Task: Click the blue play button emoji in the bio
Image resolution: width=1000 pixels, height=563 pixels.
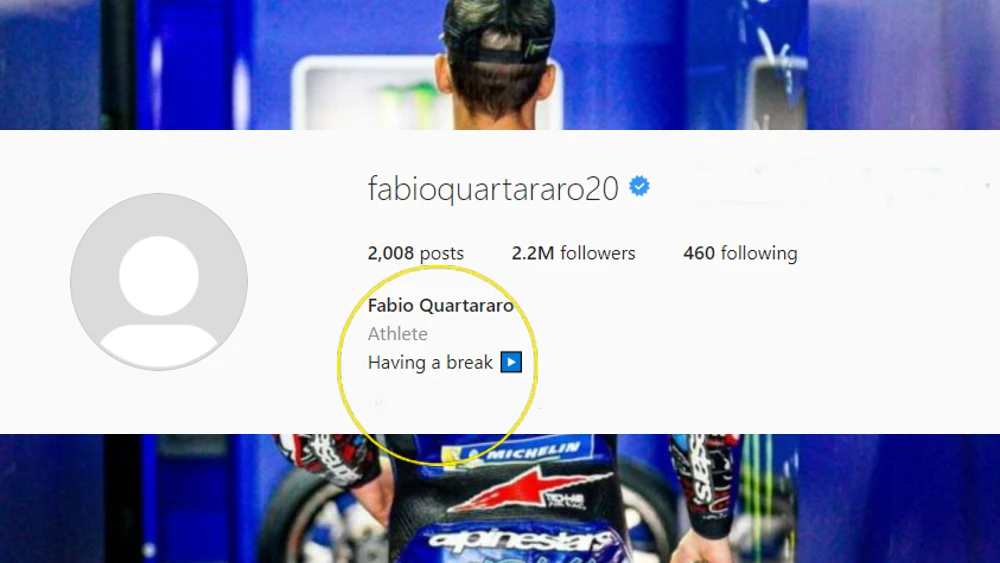Action: coord(511,362)
